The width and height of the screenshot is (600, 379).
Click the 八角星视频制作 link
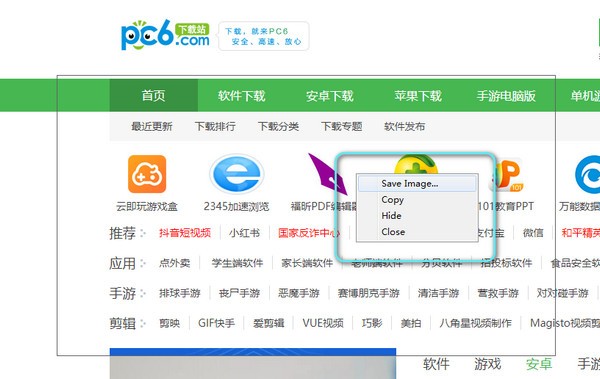pos(475,323)
